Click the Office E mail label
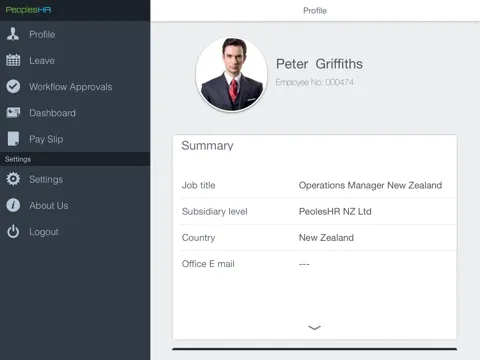 208,264
